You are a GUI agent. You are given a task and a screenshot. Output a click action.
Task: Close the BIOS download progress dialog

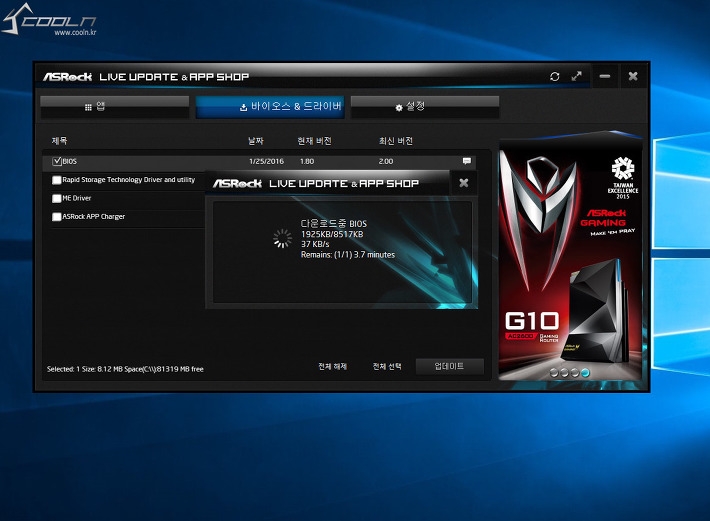464,183
